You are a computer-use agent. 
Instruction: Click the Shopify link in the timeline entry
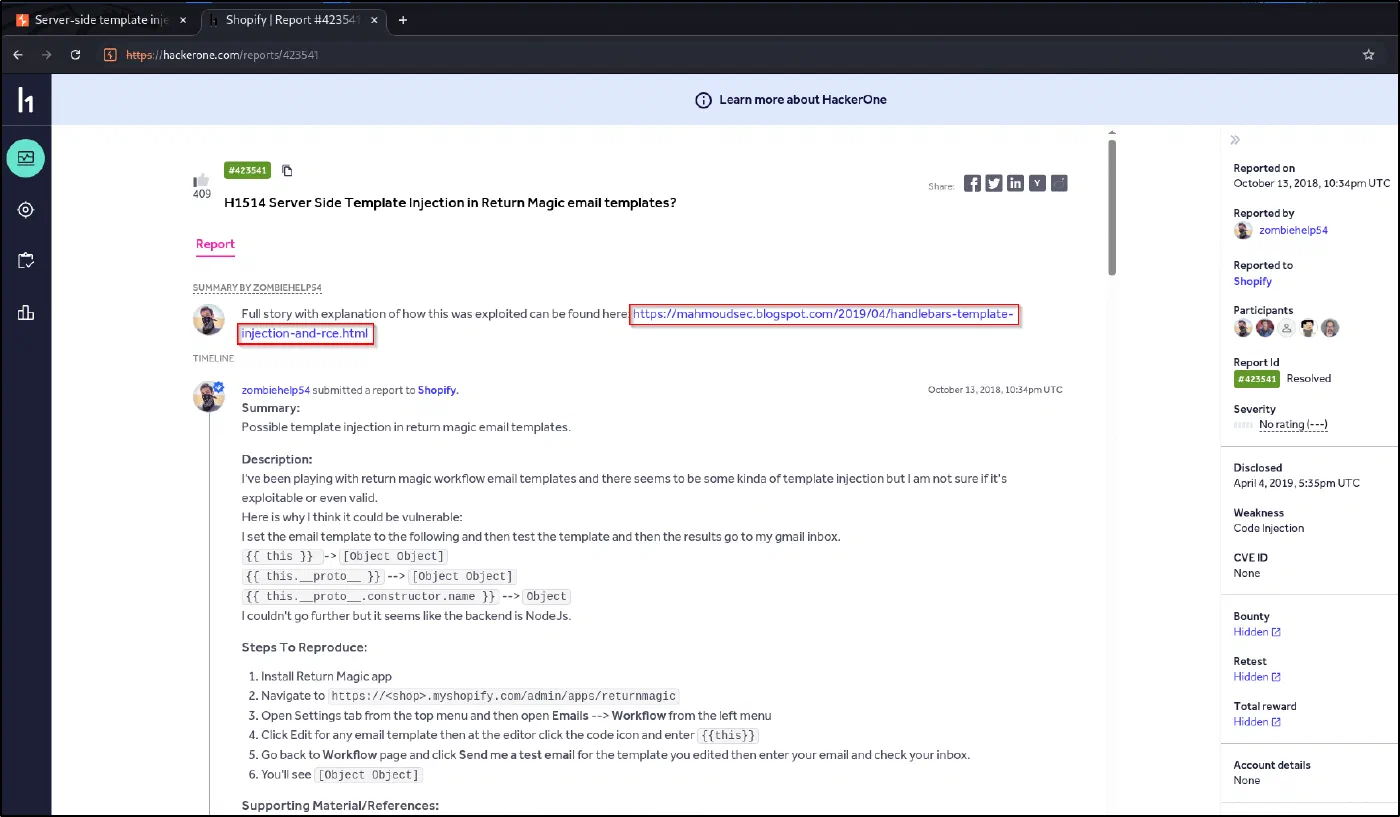click(437, 390)
